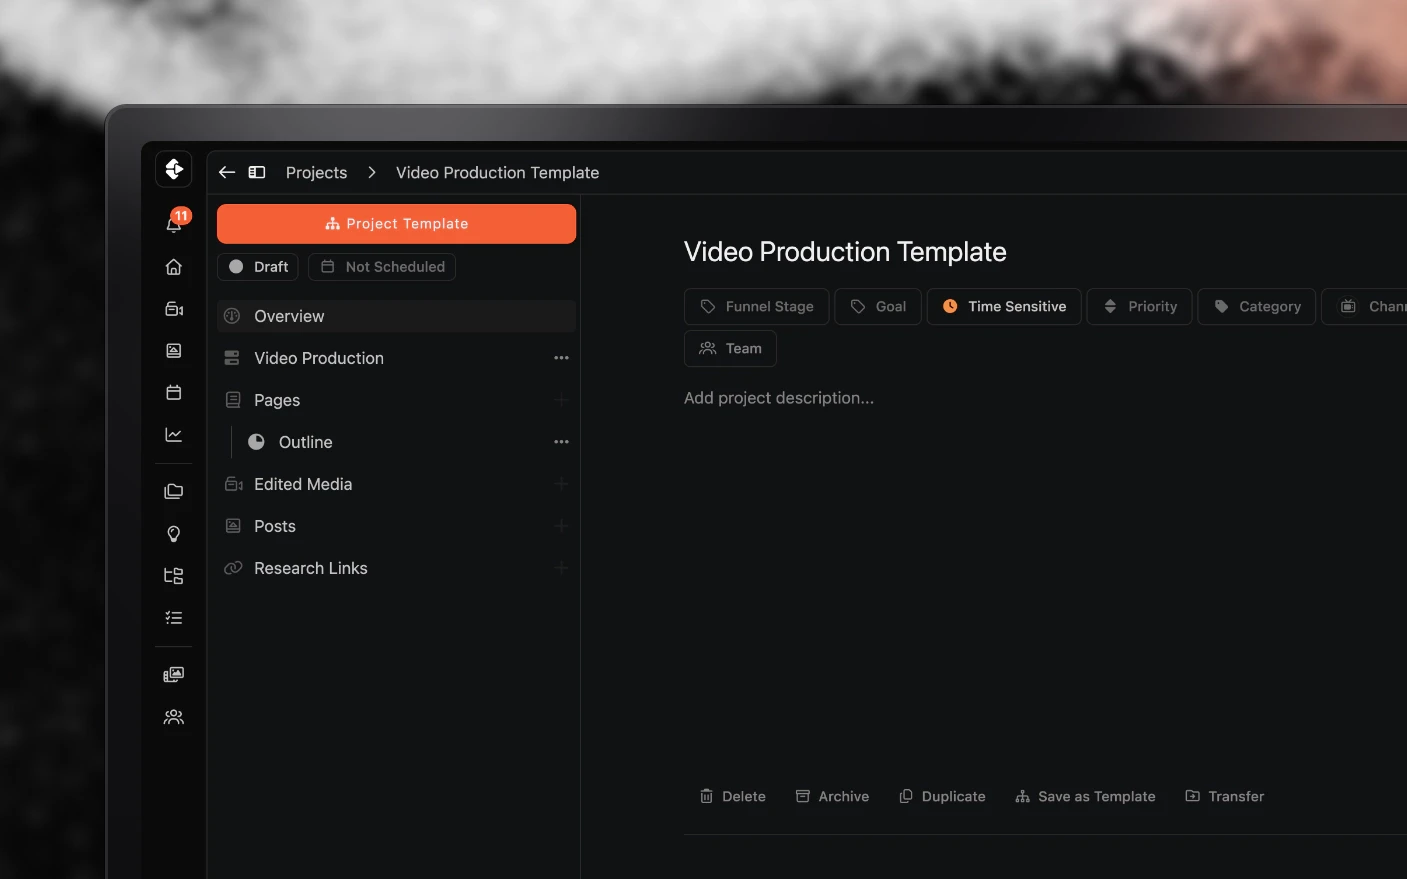
Task: Open the task checklist sidebar icon
Action: pos(174,618)
